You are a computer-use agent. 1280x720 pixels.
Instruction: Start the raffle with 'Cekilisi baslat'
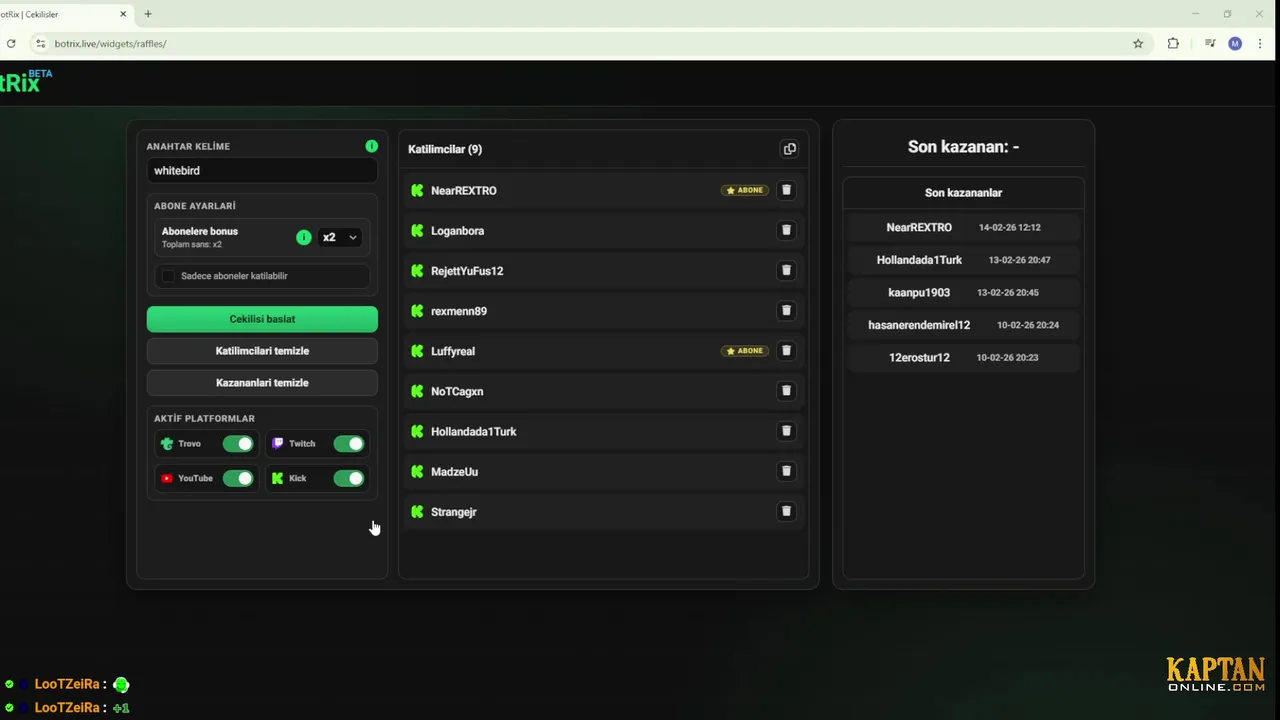[262, 319]
